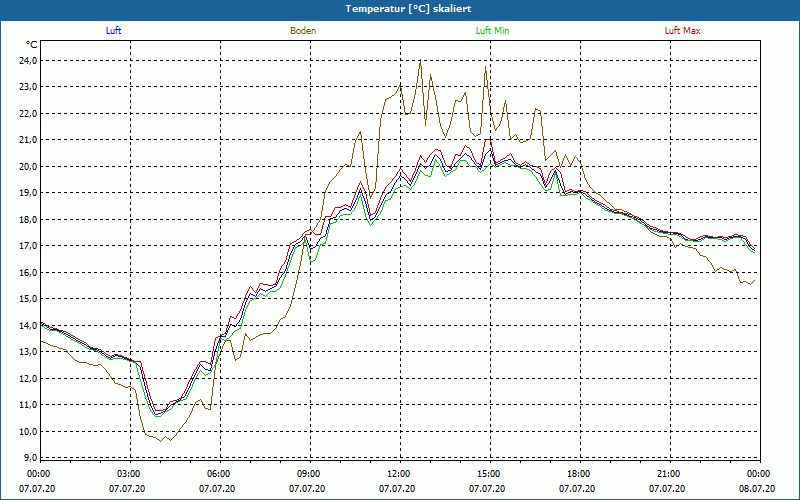This screenshot has width=800, height=500.
Task: Click the 13,0 y-axis label
Action: click(29, 352)
